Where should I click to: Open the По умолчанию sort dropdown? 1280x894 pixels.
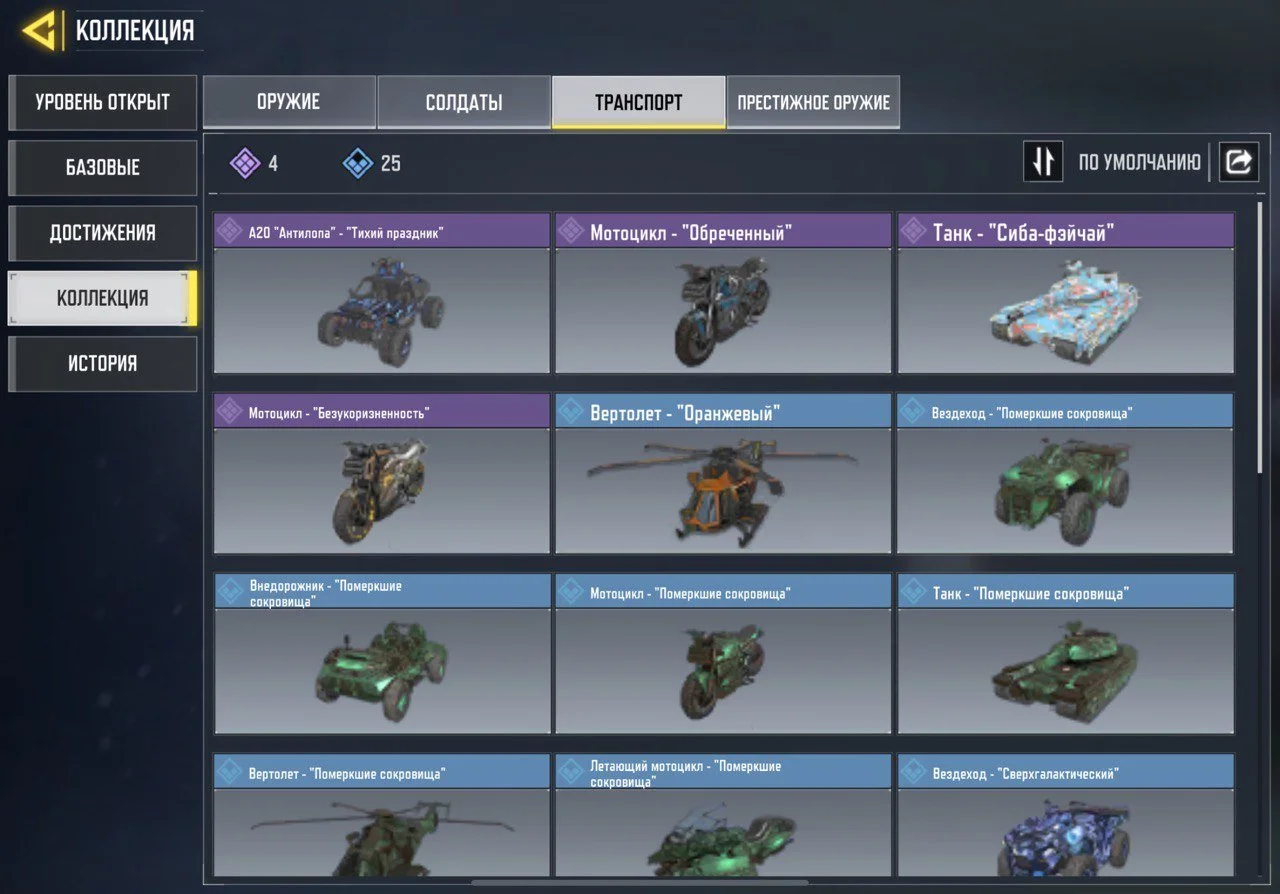tap(1139, 162)
